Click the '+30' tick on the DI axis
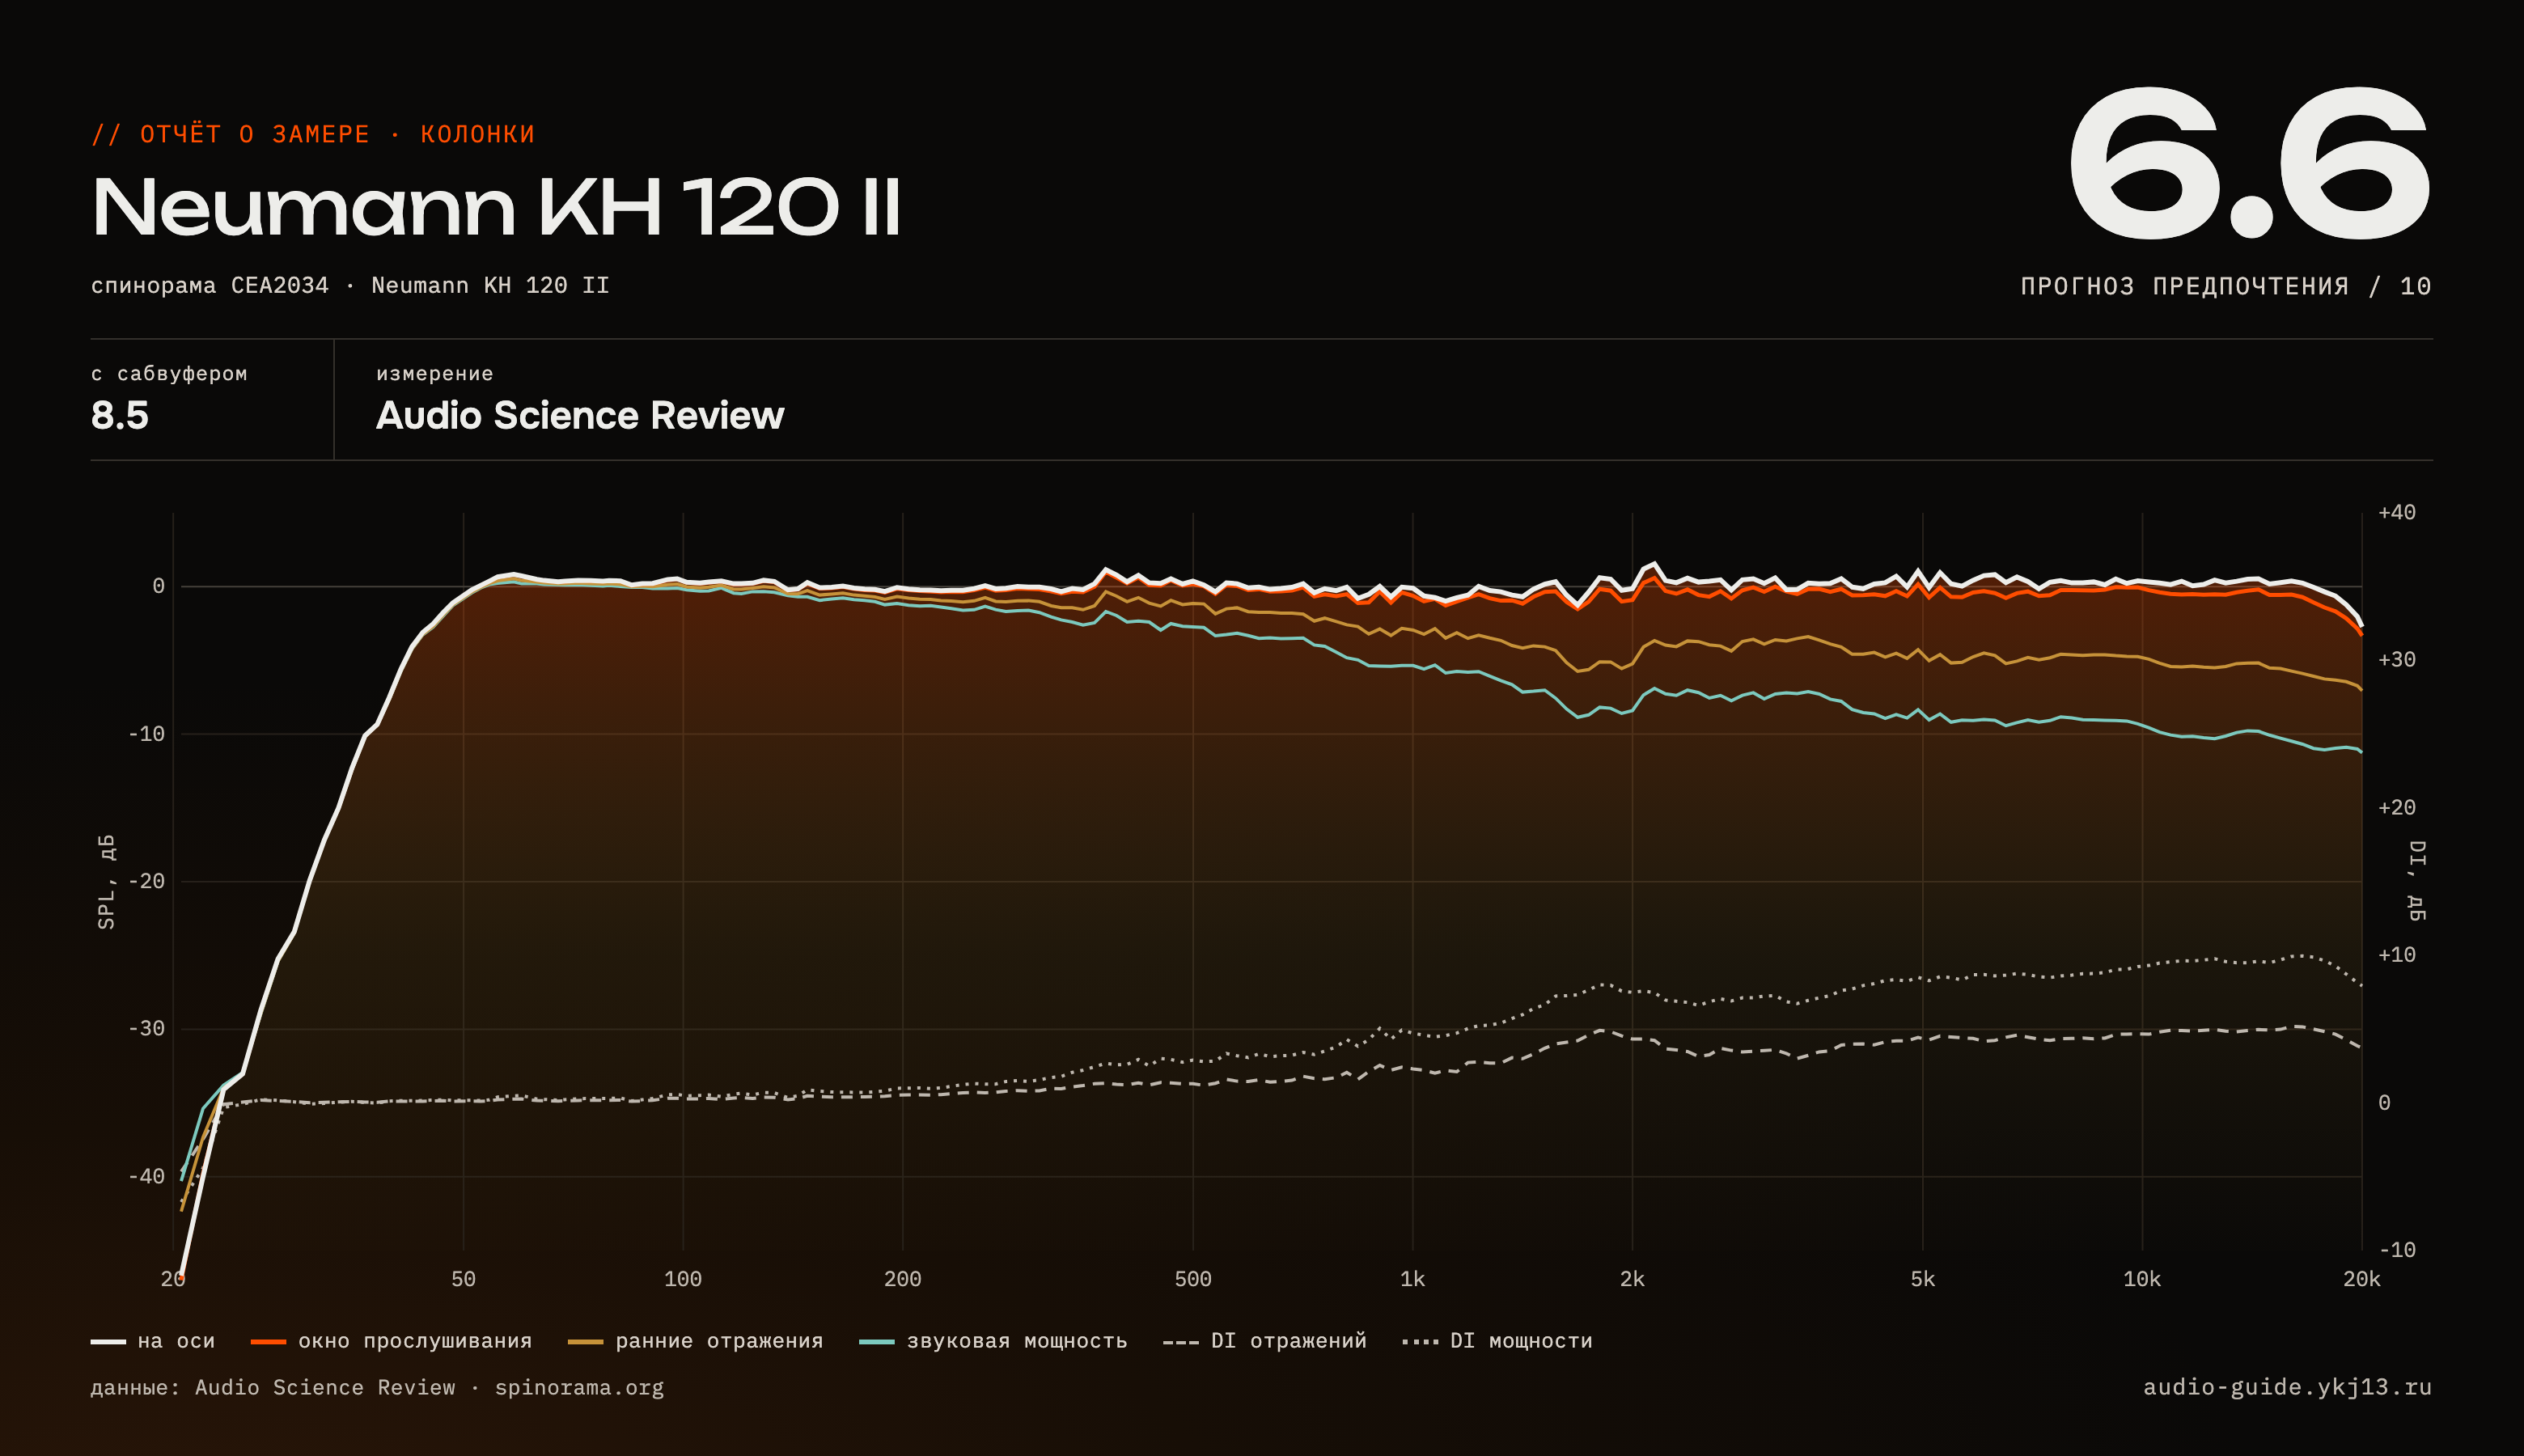The image size is (2524, 1456). tap(2397, 660)
